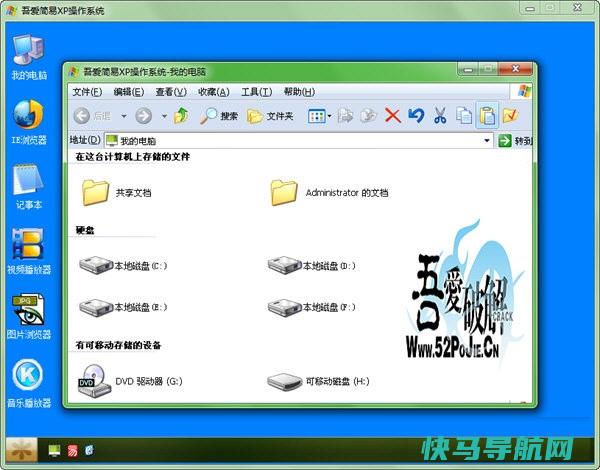Click the Properties checkmark icon
This screenshot has height=470, width=600.
[511, 116]
